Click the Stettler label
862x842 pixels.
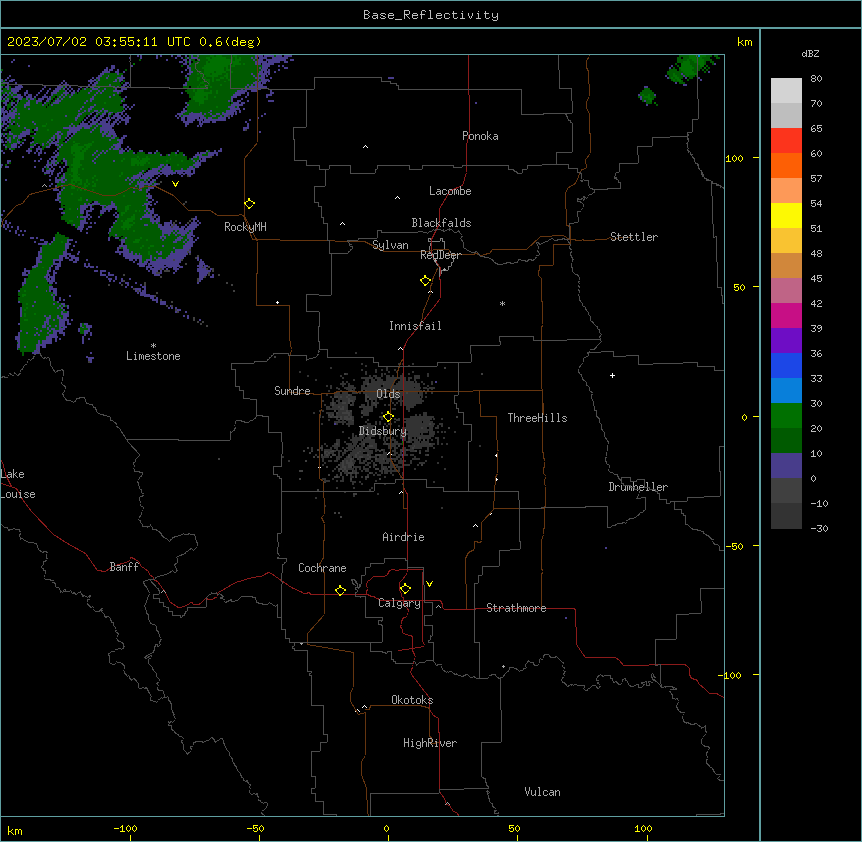click(x=634, y=237)
